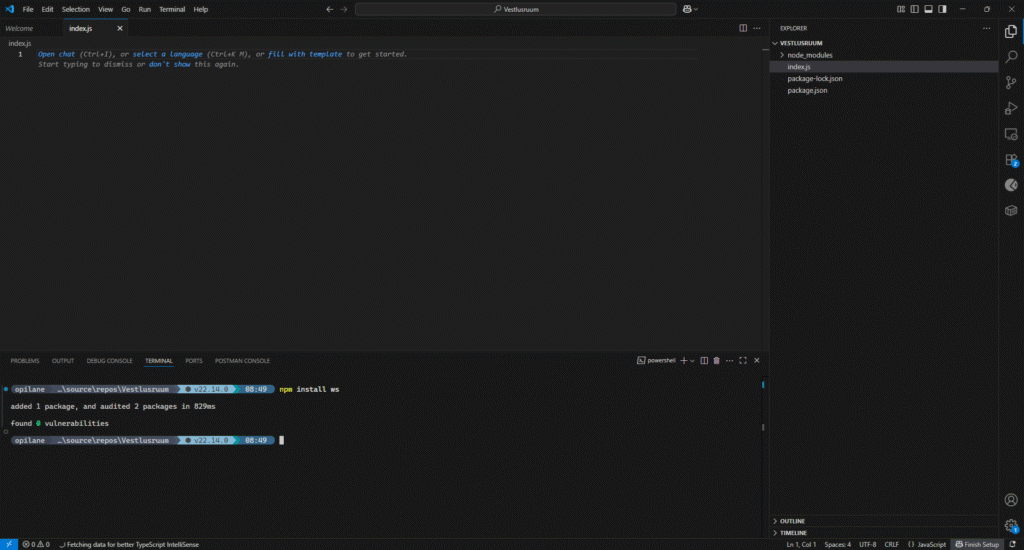The image size is (1024, 550).
Task: Open the Extensions view
Action: (x=1011, y=159)
